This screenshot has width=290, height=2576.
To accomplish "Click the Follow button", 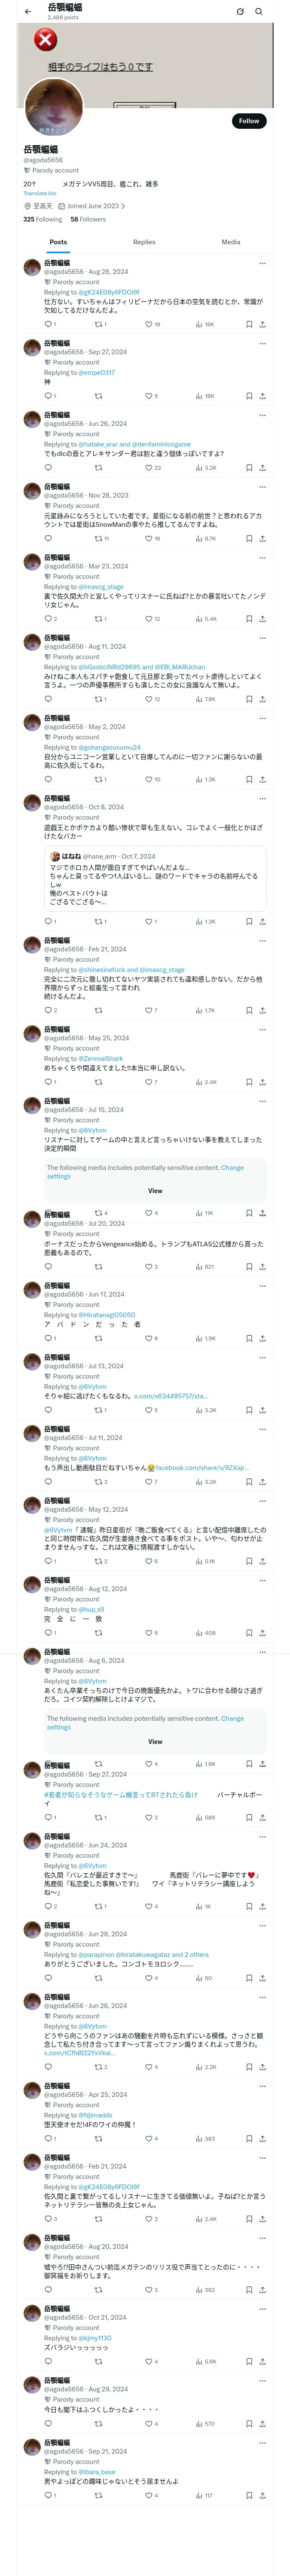I will [x=248, y=121].
